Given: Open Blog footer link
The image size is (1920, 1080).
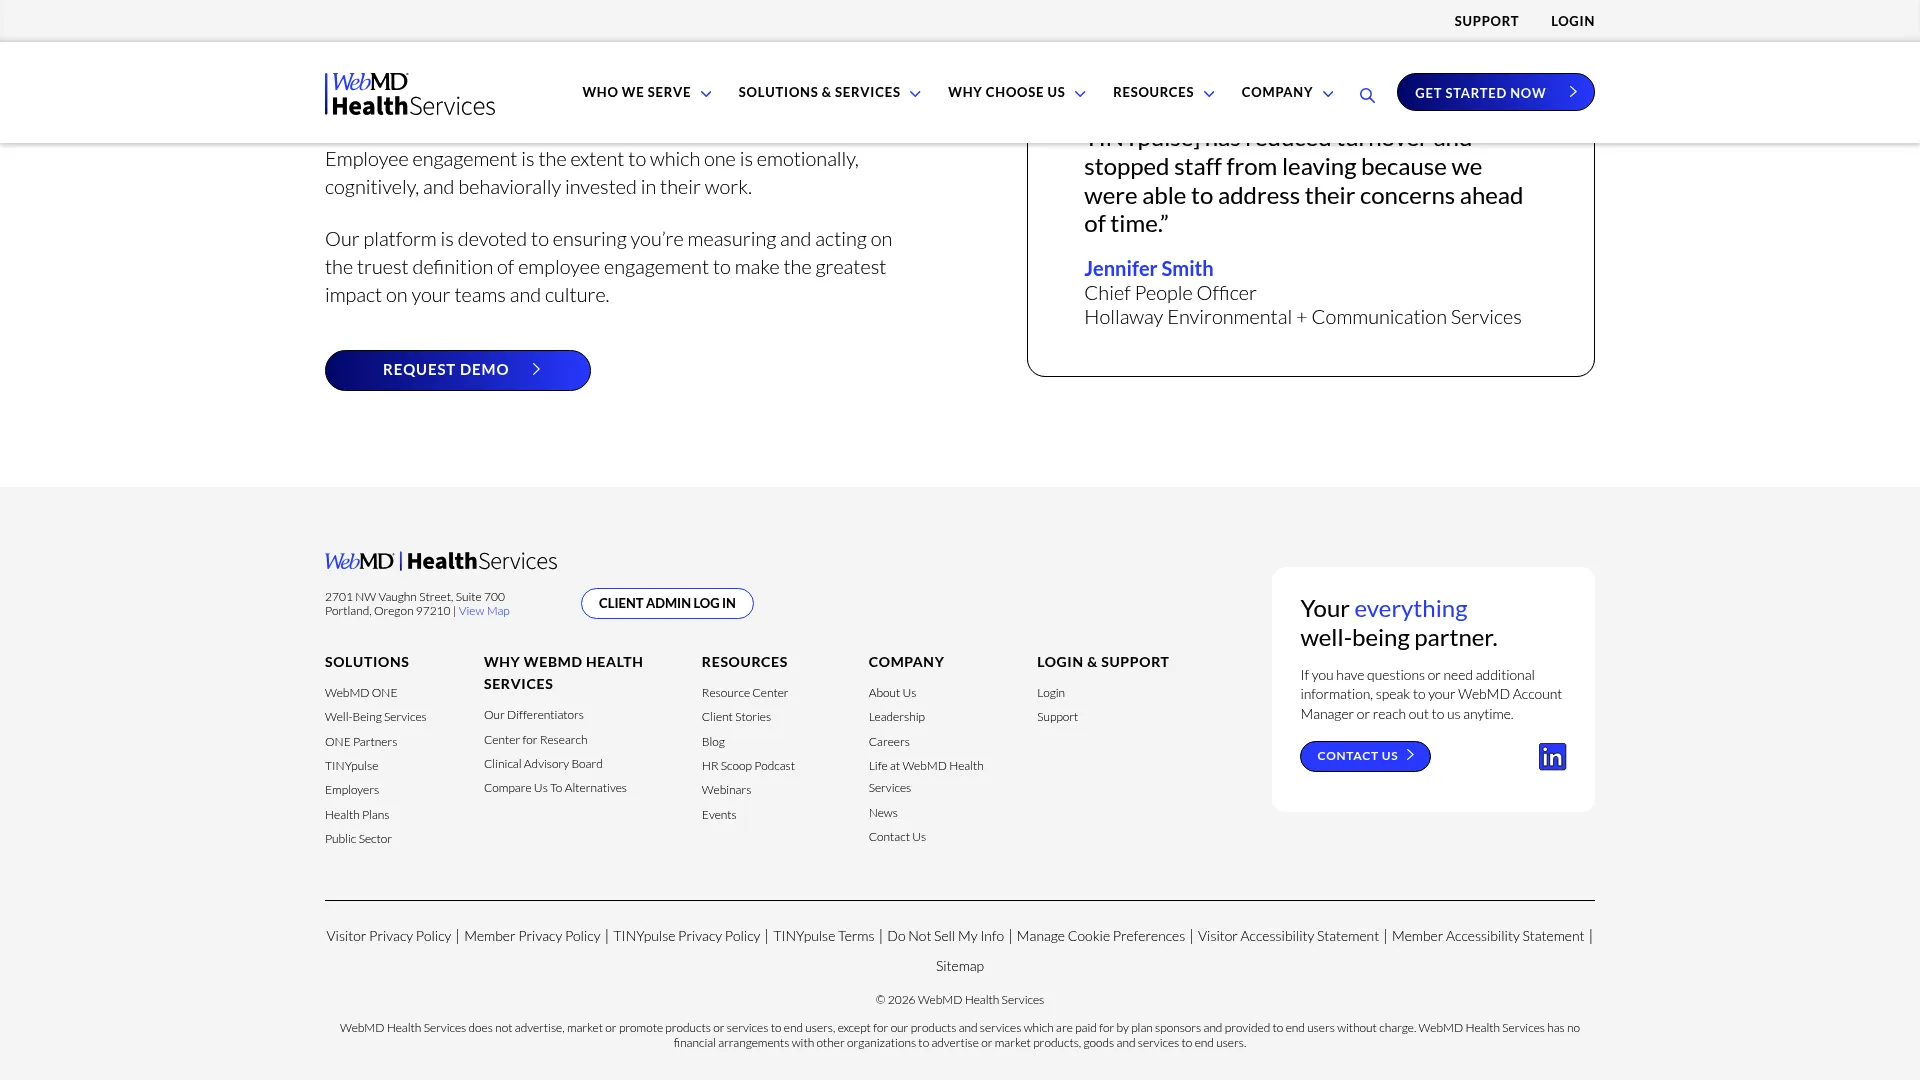Looking at the screenshot, I should pyautogui.click(x=713, y=742).
